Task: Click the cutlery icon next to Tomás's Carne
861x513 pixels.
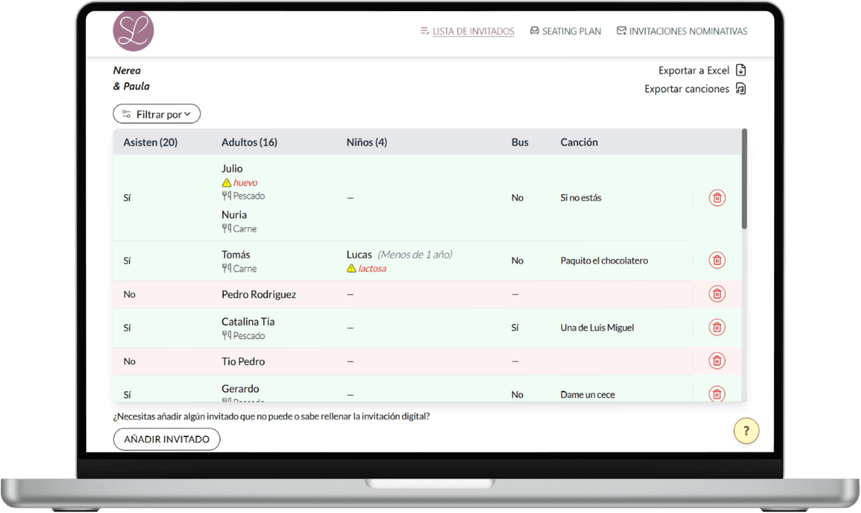Action: [226, 269]
